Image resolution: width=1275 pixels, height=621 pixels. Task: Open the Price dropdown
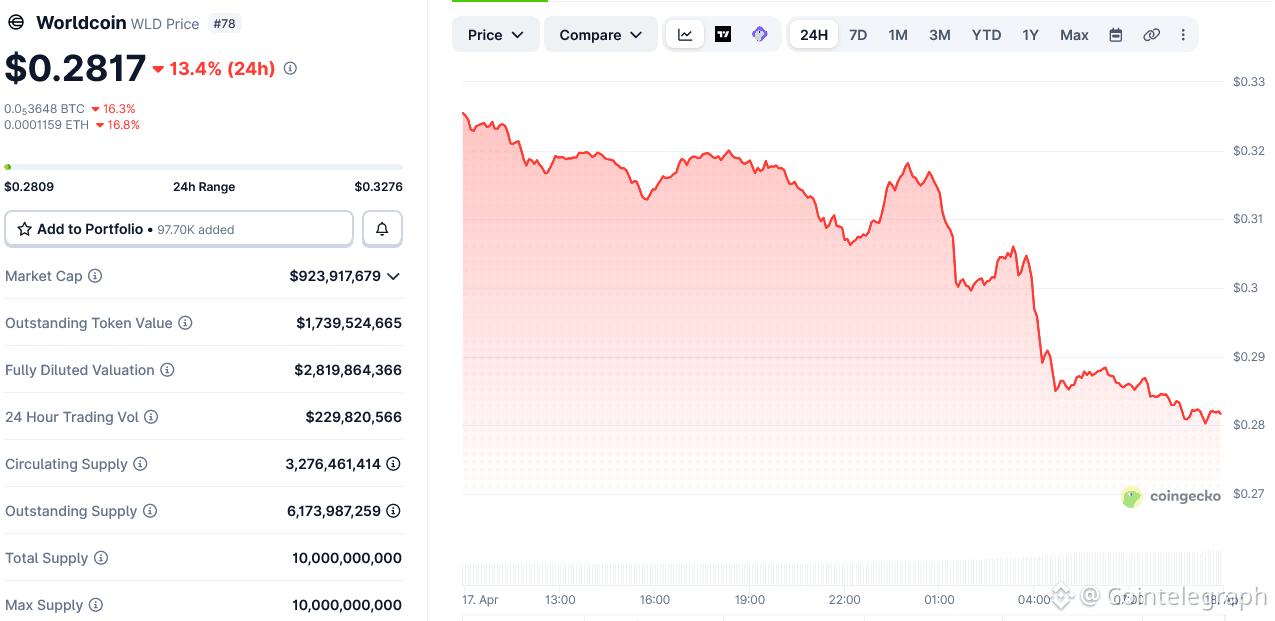pyautogui.click(x=496, y=35)
